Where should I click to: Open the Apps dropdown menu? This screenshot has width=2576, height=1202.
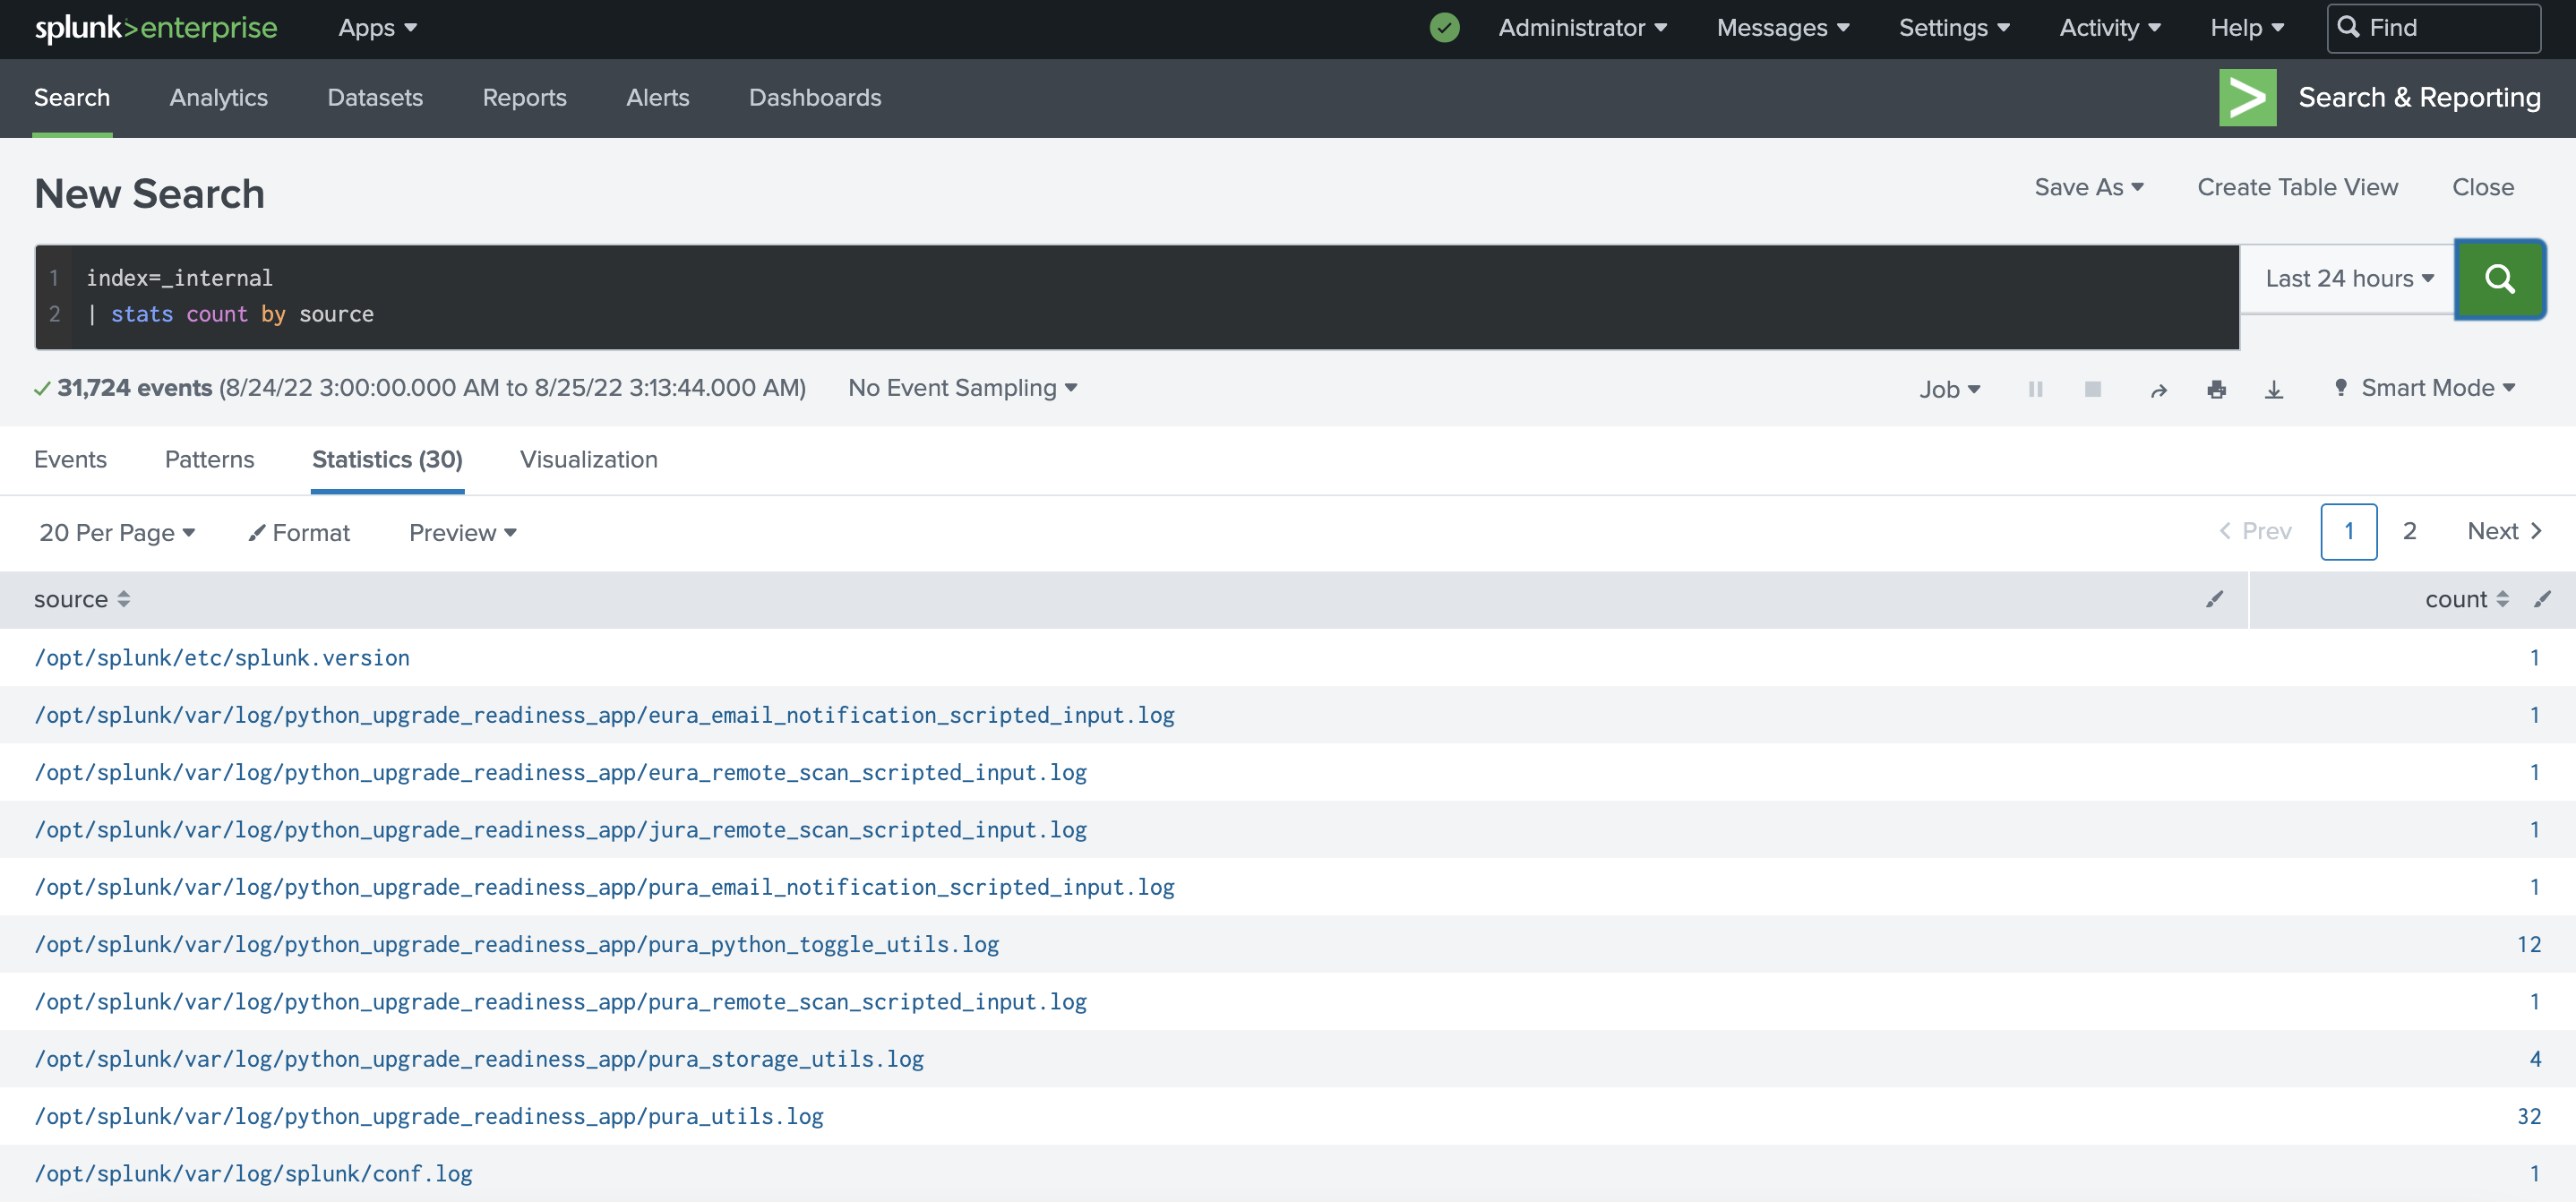[x=377, y=27]
